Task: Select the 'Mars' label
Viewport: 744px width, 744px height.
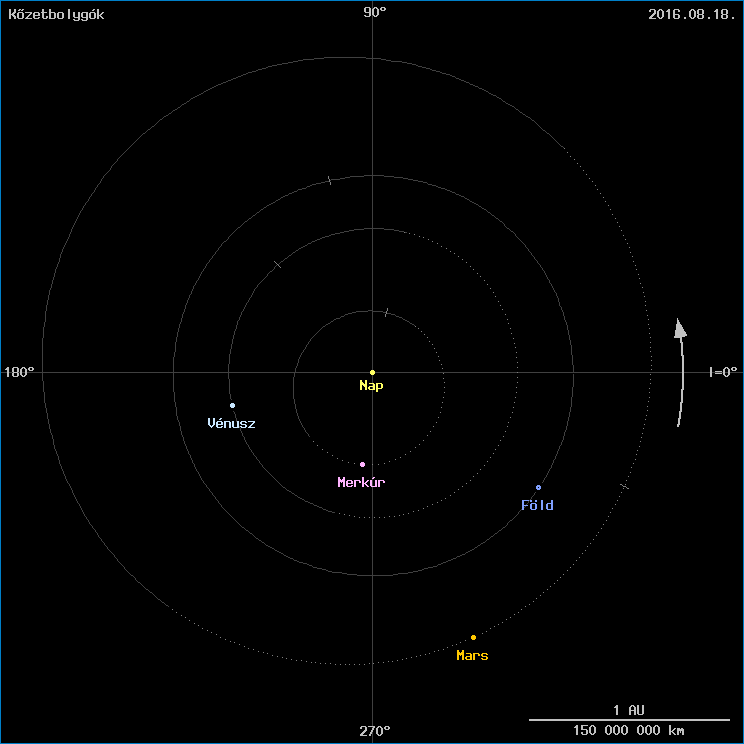Action: [472, 655]
